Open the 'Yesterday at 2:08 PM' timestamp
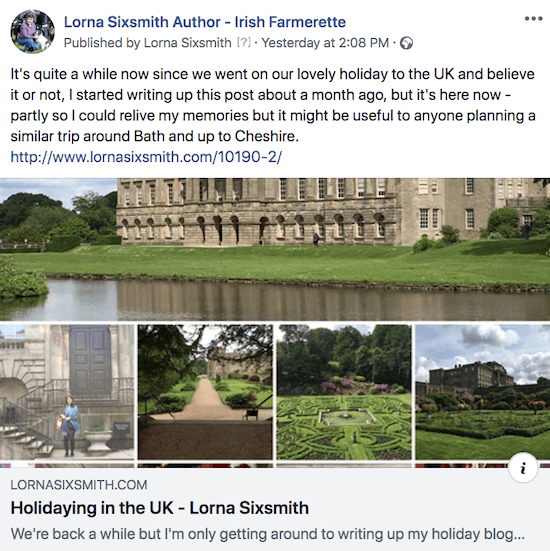The image size is (550, 551). click(x=325, y=43)
